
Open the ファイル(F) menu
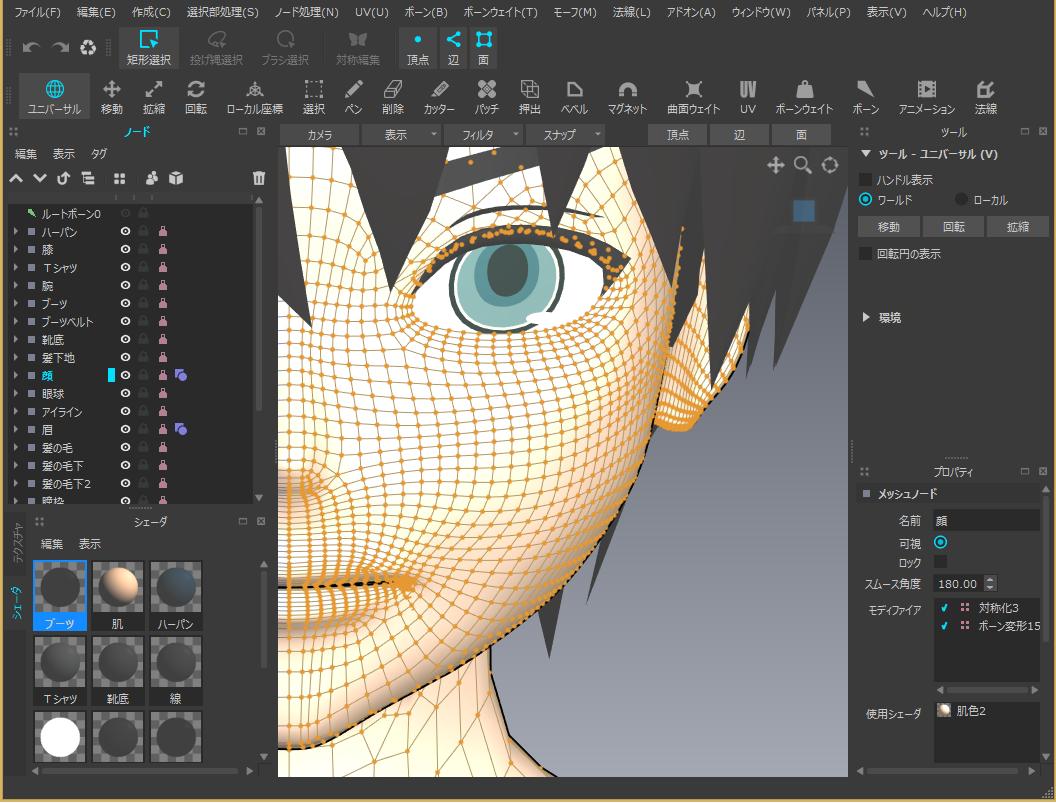click(37, 12)
